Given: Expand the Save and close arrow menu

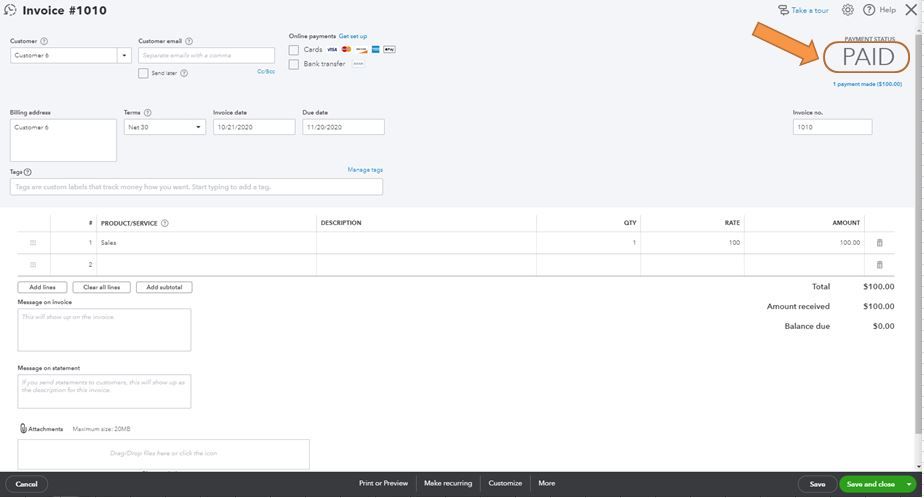Looking at the screenshot, I should 909,484.
